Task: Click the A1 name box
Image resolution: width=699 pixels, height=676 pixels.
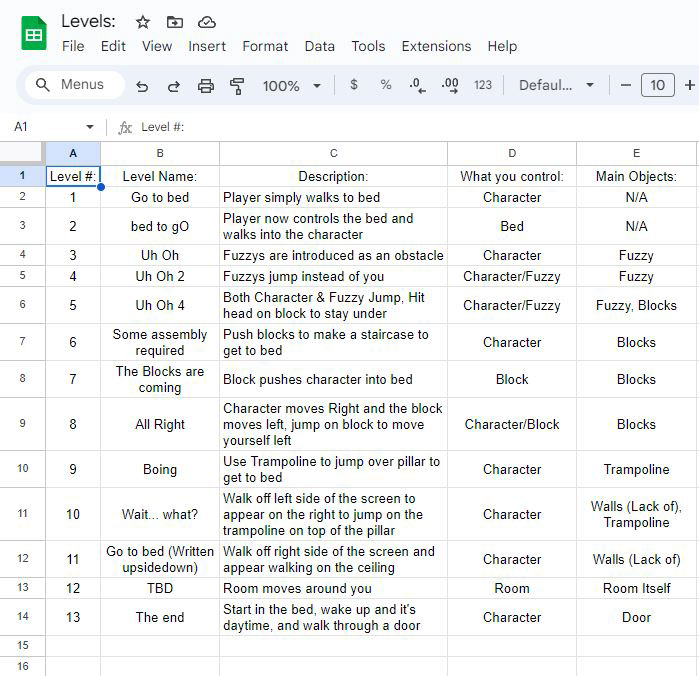Action: [47, 127]
